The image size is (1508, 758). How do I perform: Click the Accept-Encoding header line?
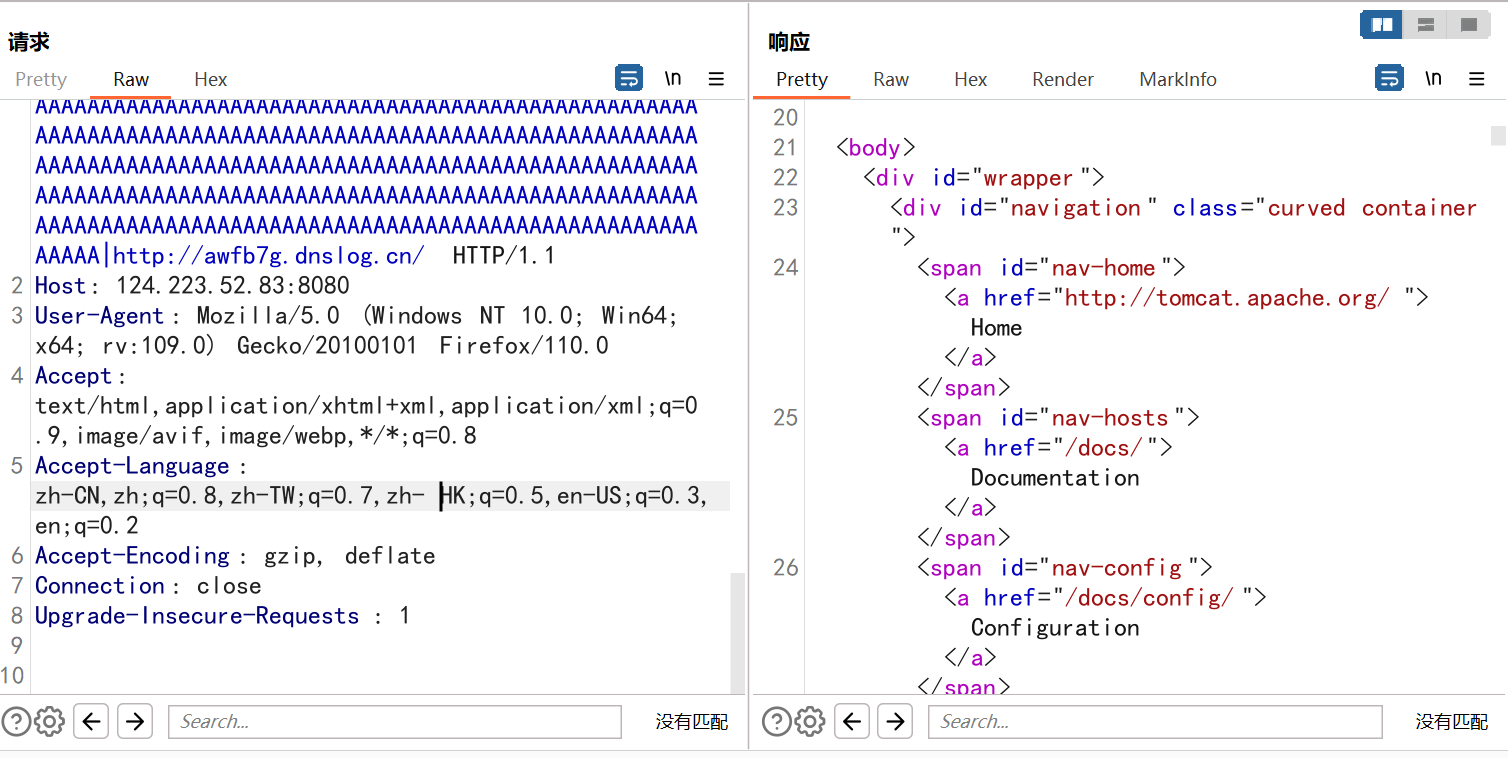[235, 556]
